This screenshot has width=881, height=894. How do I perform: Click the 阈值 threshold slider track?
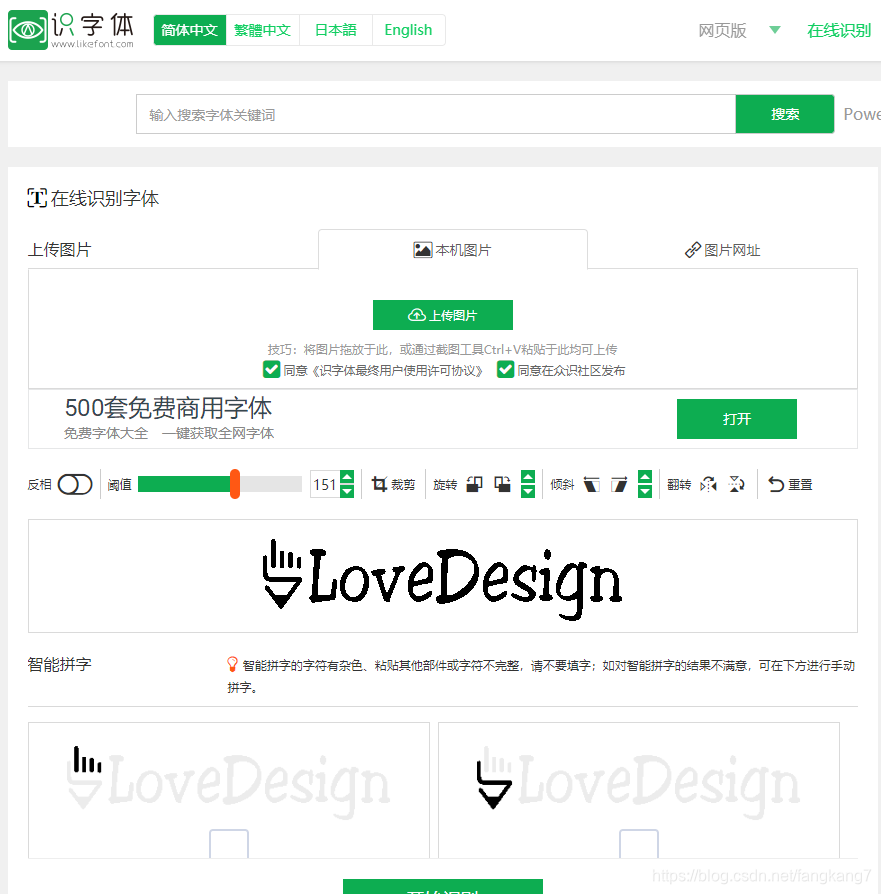(x=220, y=484)
